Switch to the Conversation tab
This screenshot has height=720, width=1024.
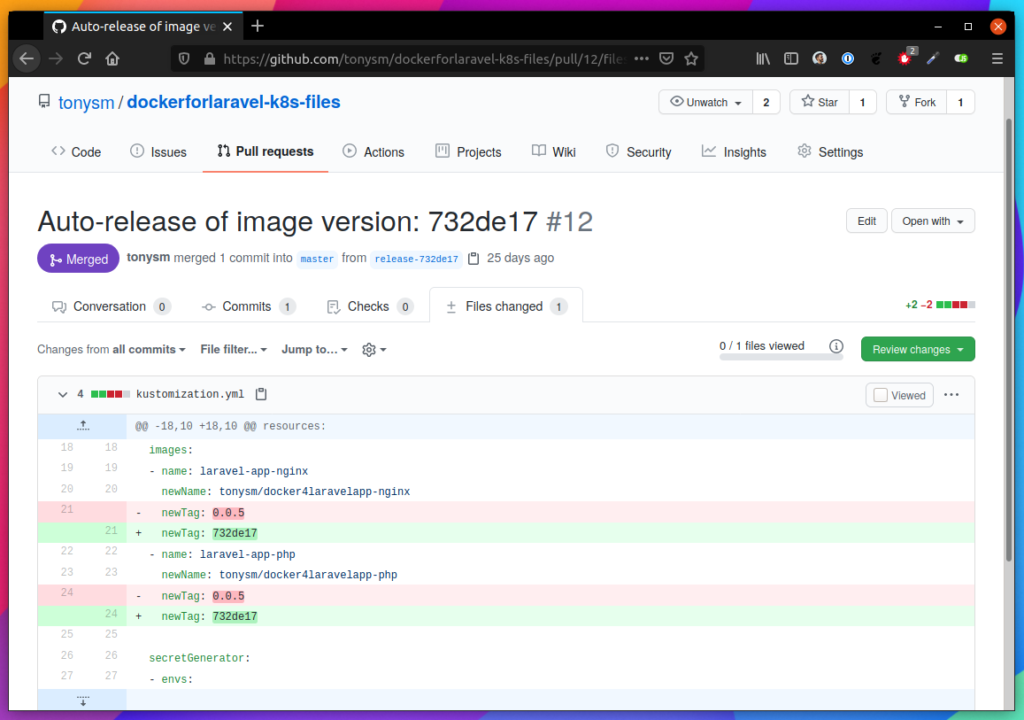(x=110, y=306)
